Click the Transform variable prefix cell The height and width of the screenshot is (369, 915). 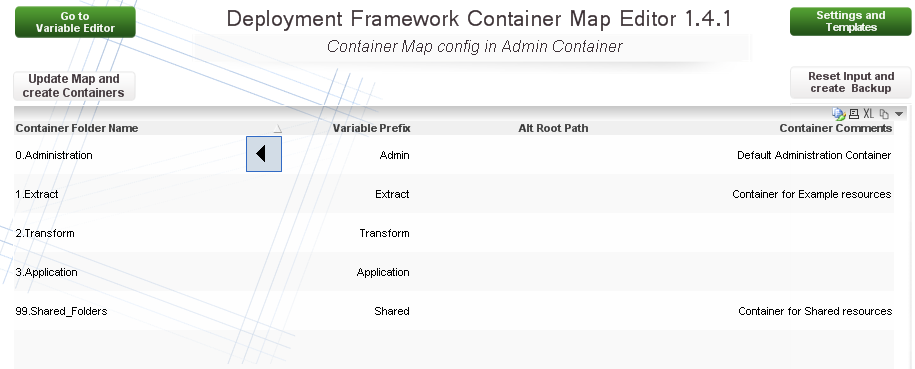[385, 234]
